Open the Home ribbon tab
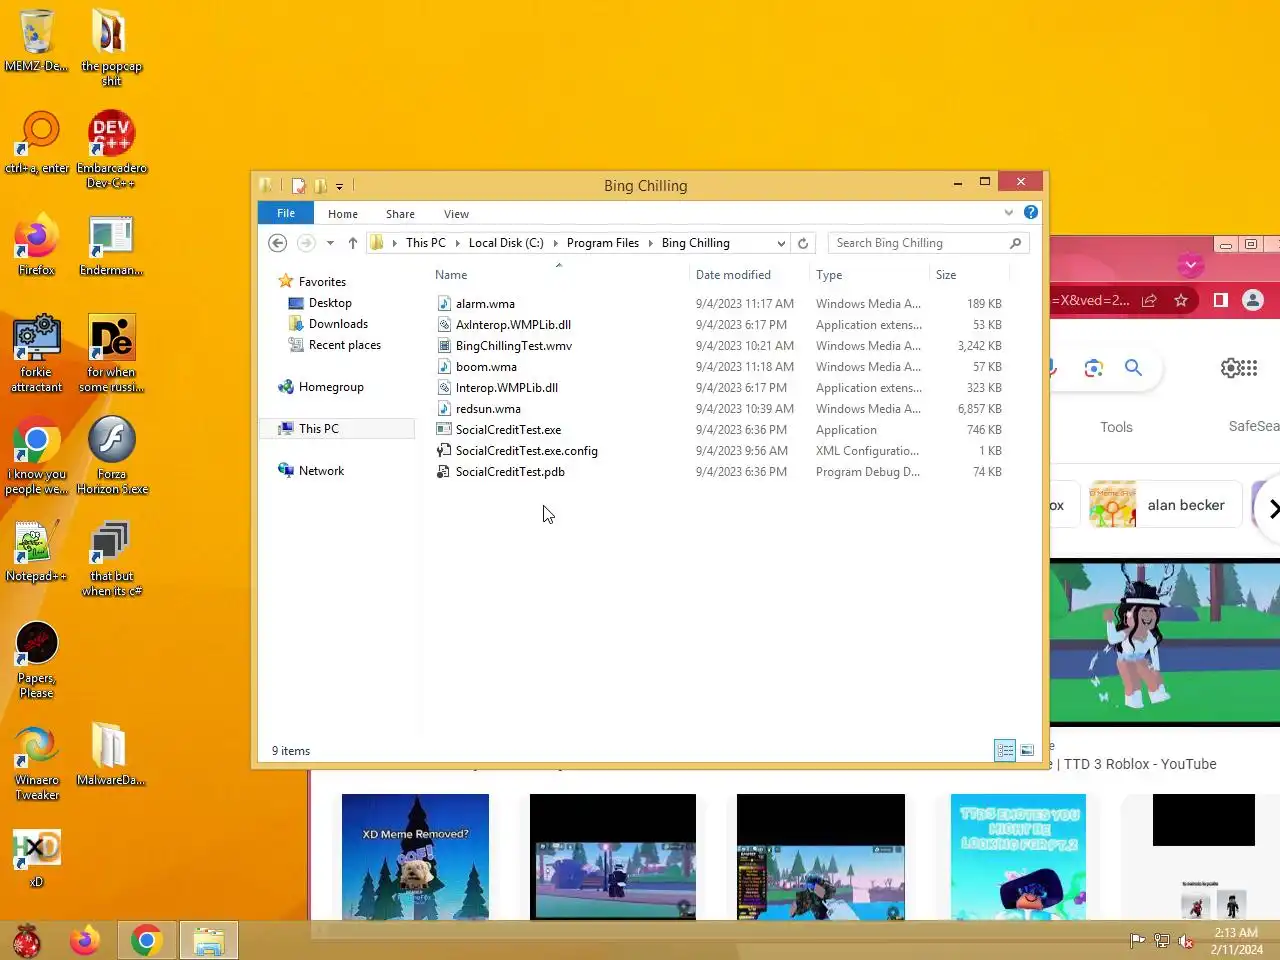 (x=343, y=214)
